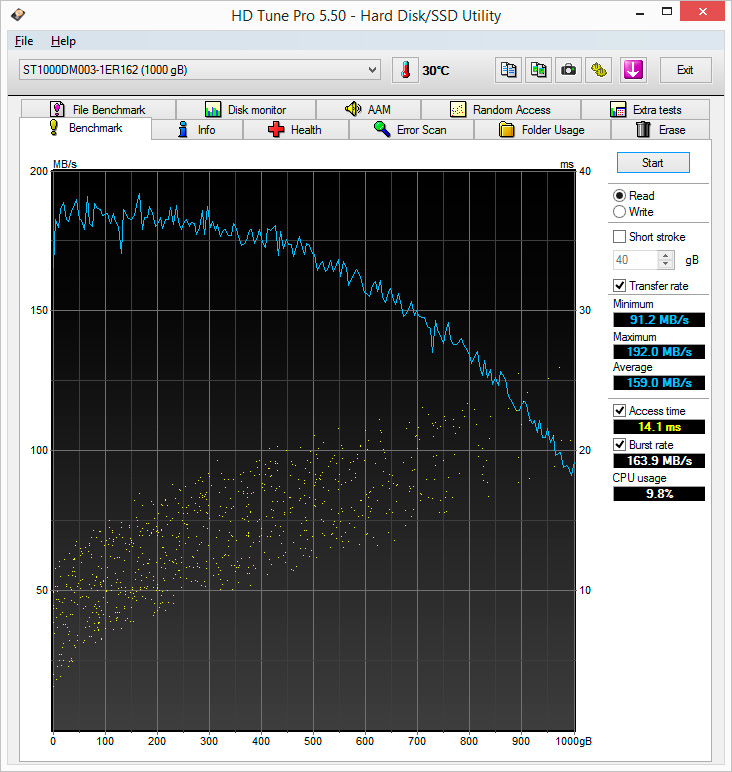Image resolution: width=732 pixels, height=772 pixels.
Task: Switch to the Error Scan tab
Action: [x=410, y=130]
